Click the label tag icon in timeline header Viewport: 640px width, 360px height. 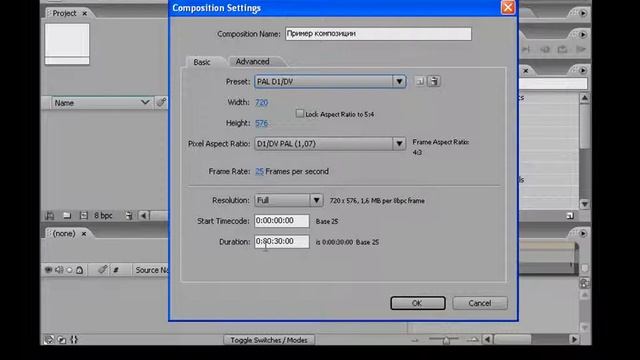coord(102,269)
